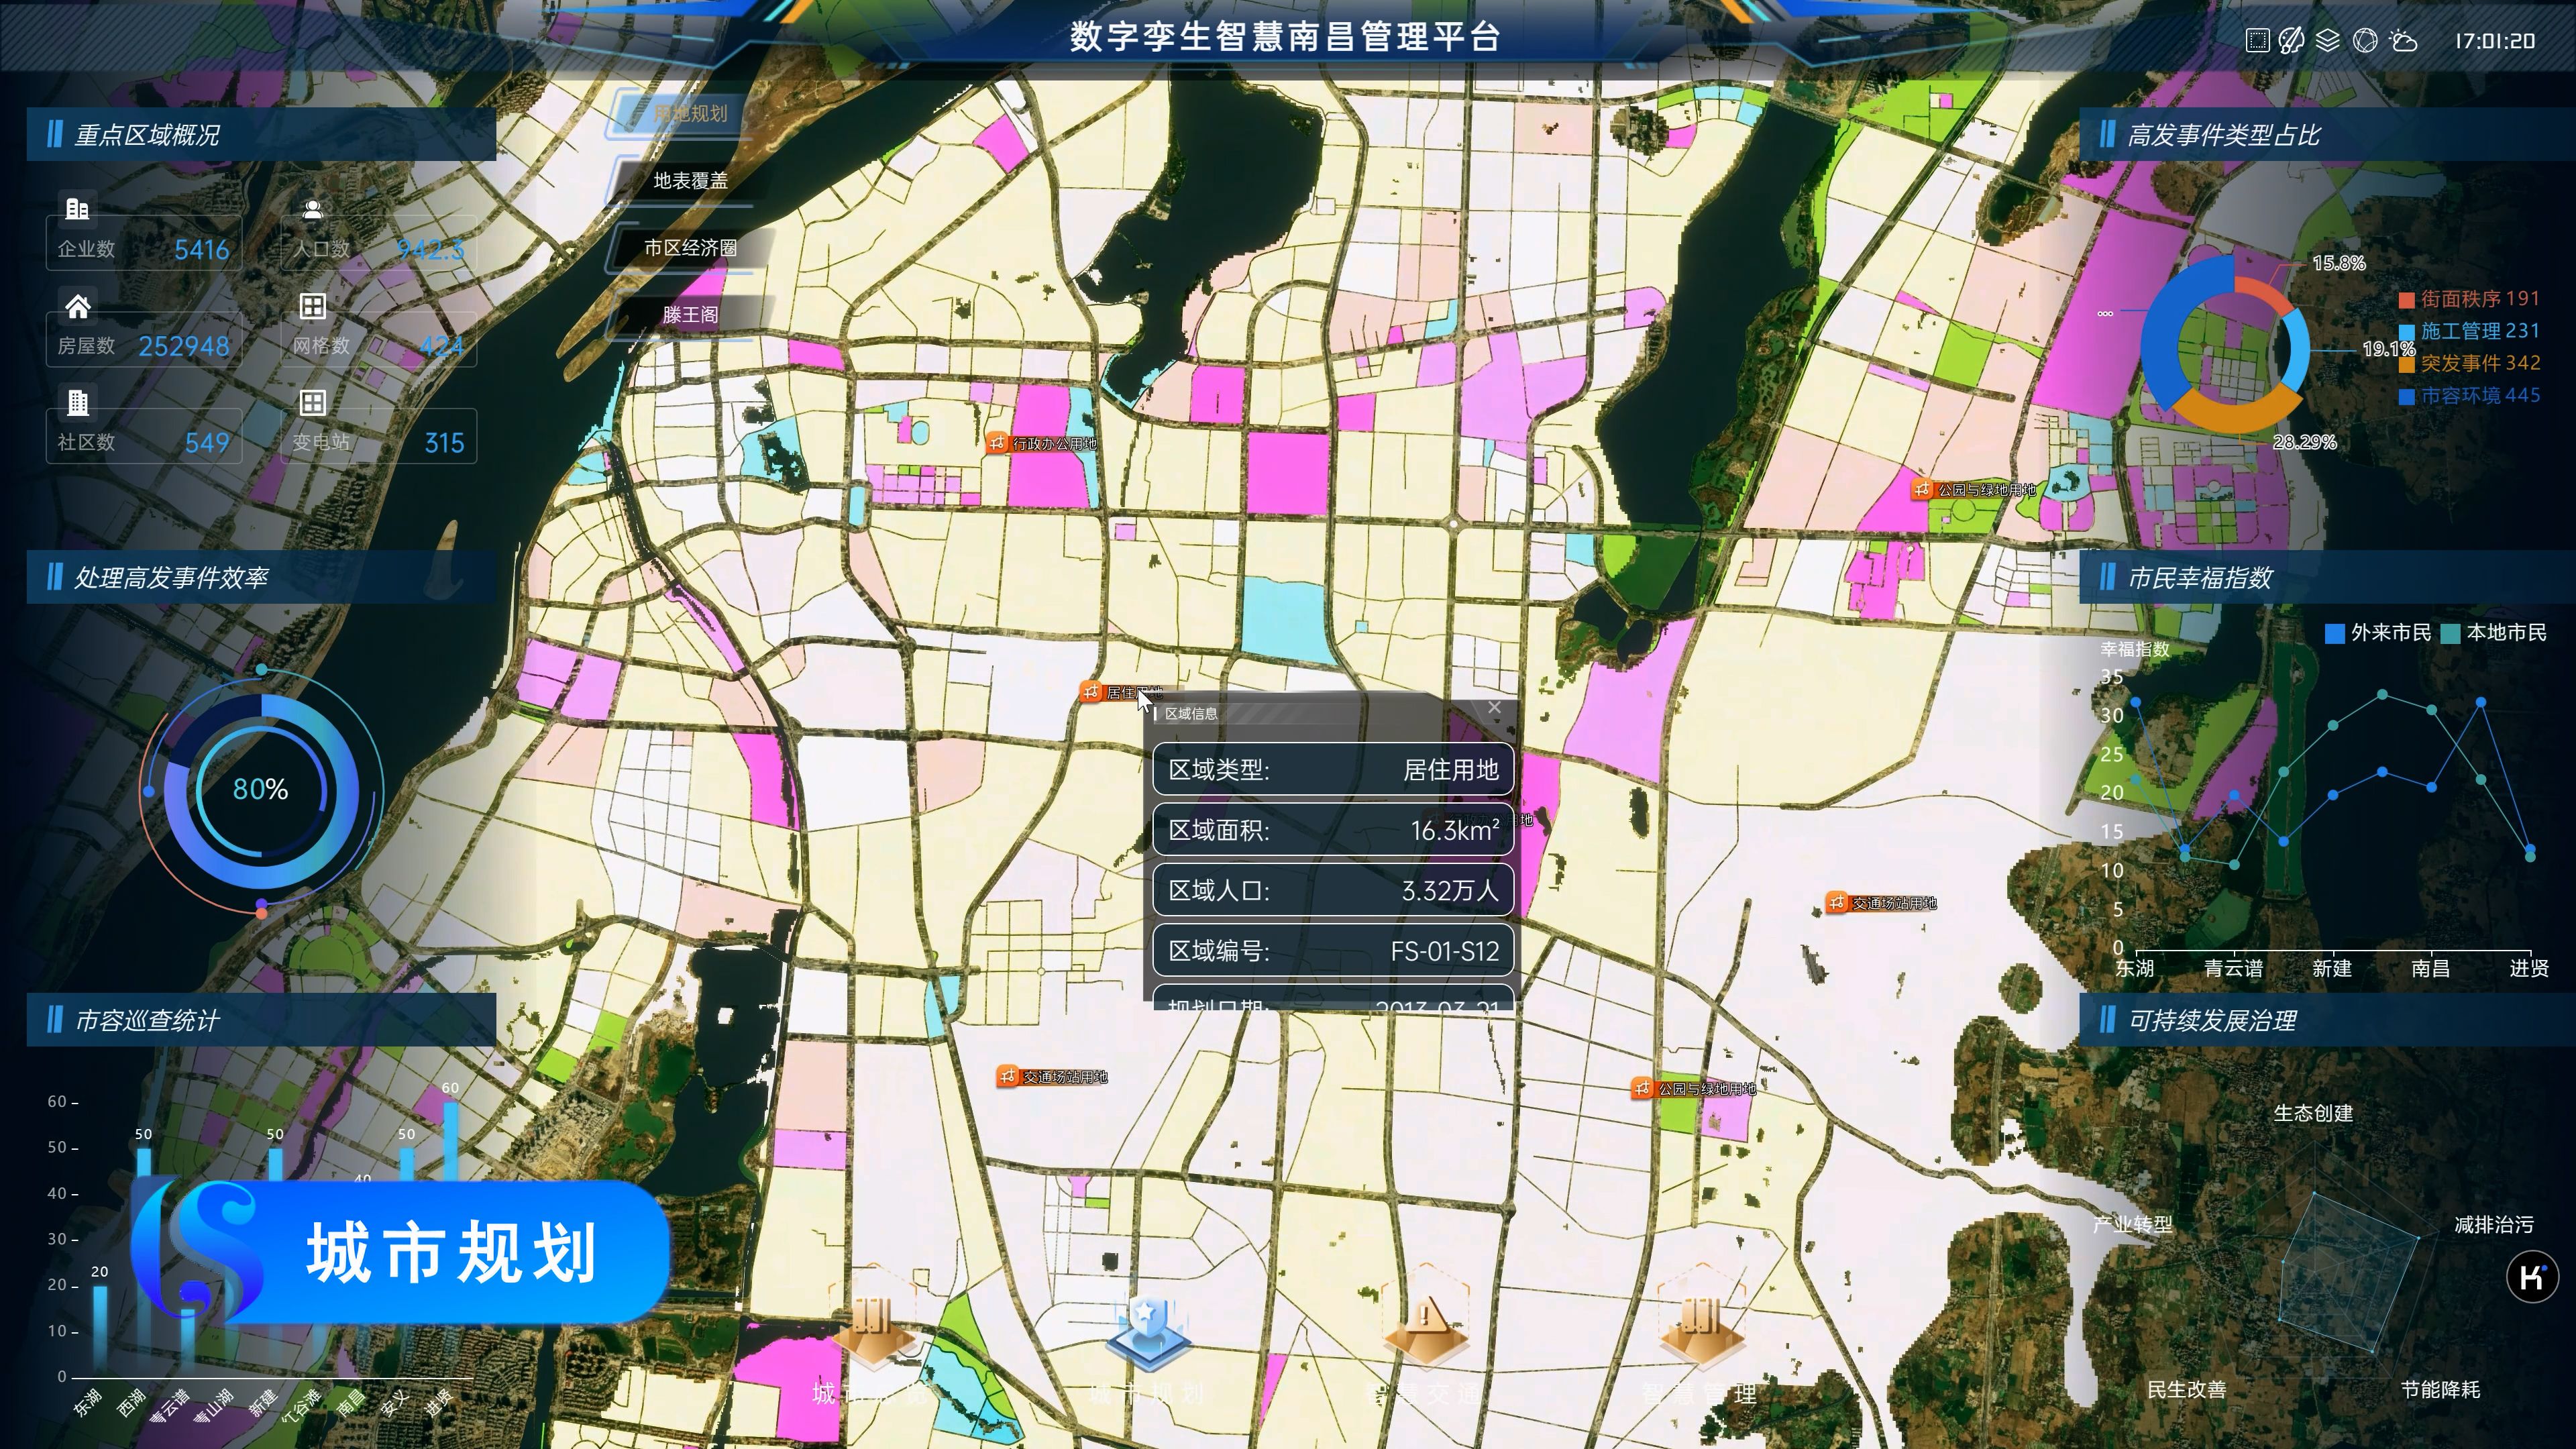Click the box selection tool icon
This screenshot has width=2576, height=1449.
[x=2257, y=40]
